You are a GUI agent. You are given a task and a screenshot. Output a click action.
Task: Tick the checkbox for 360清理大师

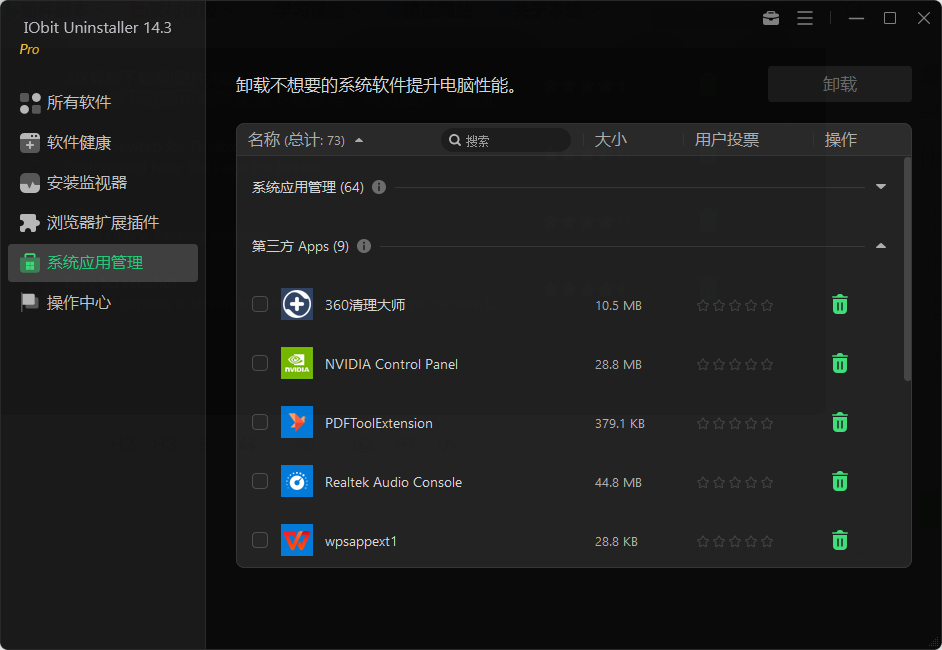click(260, 304)
